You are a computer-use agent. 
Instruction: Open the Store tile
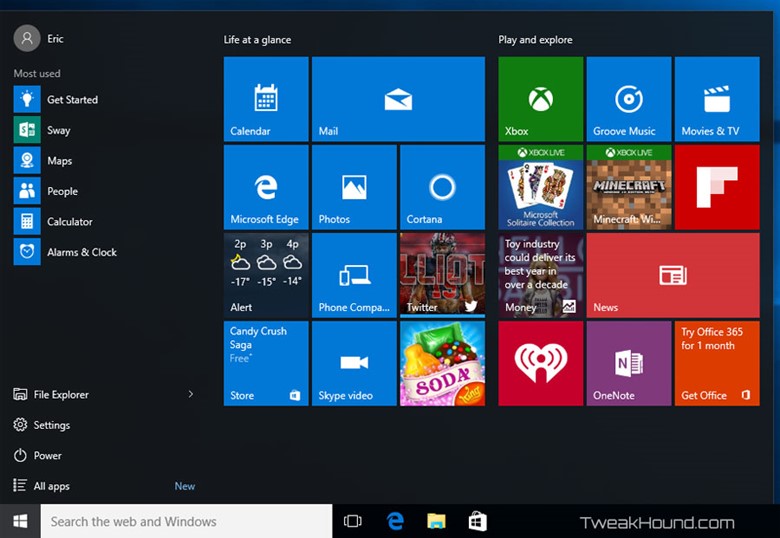[266, 363]
